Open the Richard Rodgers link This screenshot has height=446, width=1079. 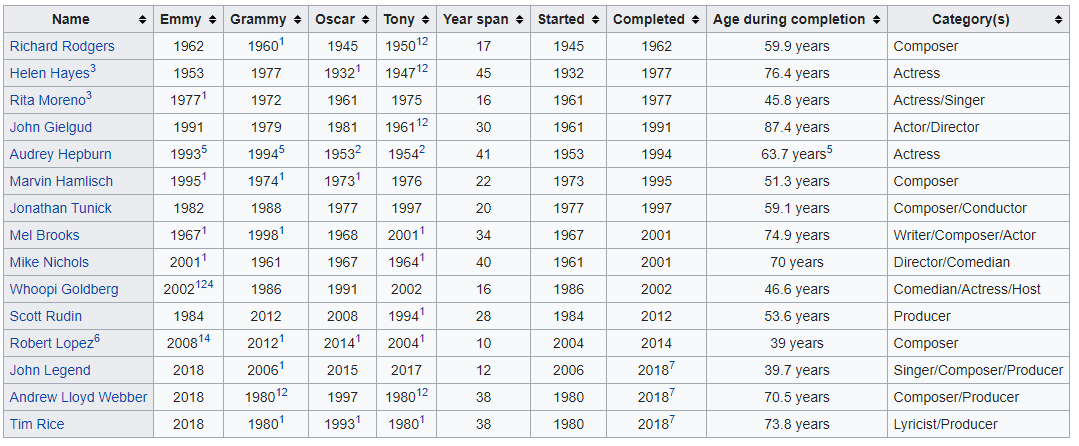(62, 46)
